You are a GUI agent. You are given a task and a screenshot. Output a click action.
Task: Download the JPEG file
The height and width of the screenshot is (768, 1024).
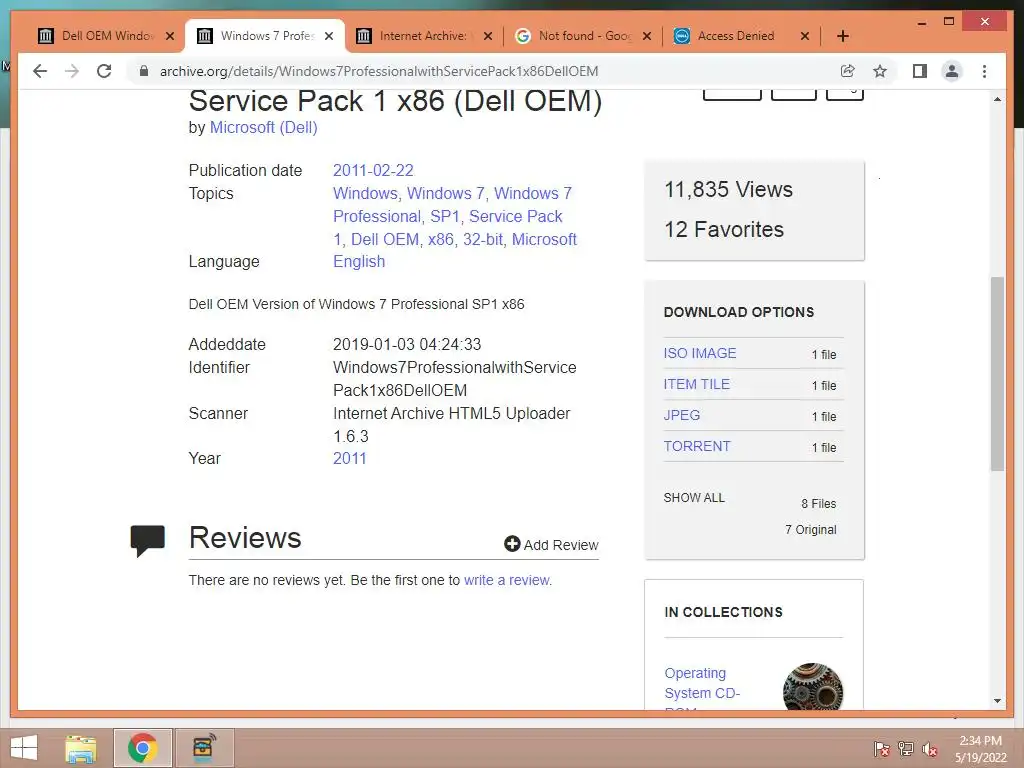pyautogui.click(x=682, y=415)
